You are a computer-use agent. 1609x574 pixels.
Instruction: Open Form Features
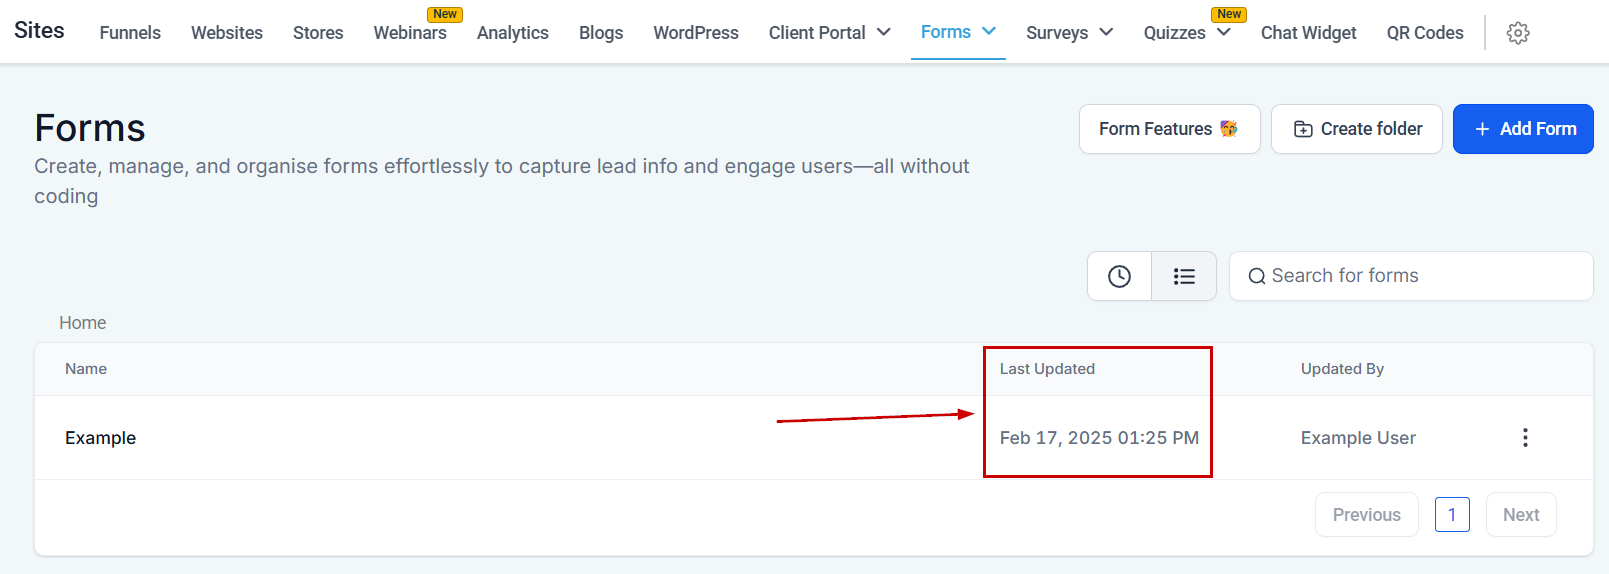click(1168, 129)
